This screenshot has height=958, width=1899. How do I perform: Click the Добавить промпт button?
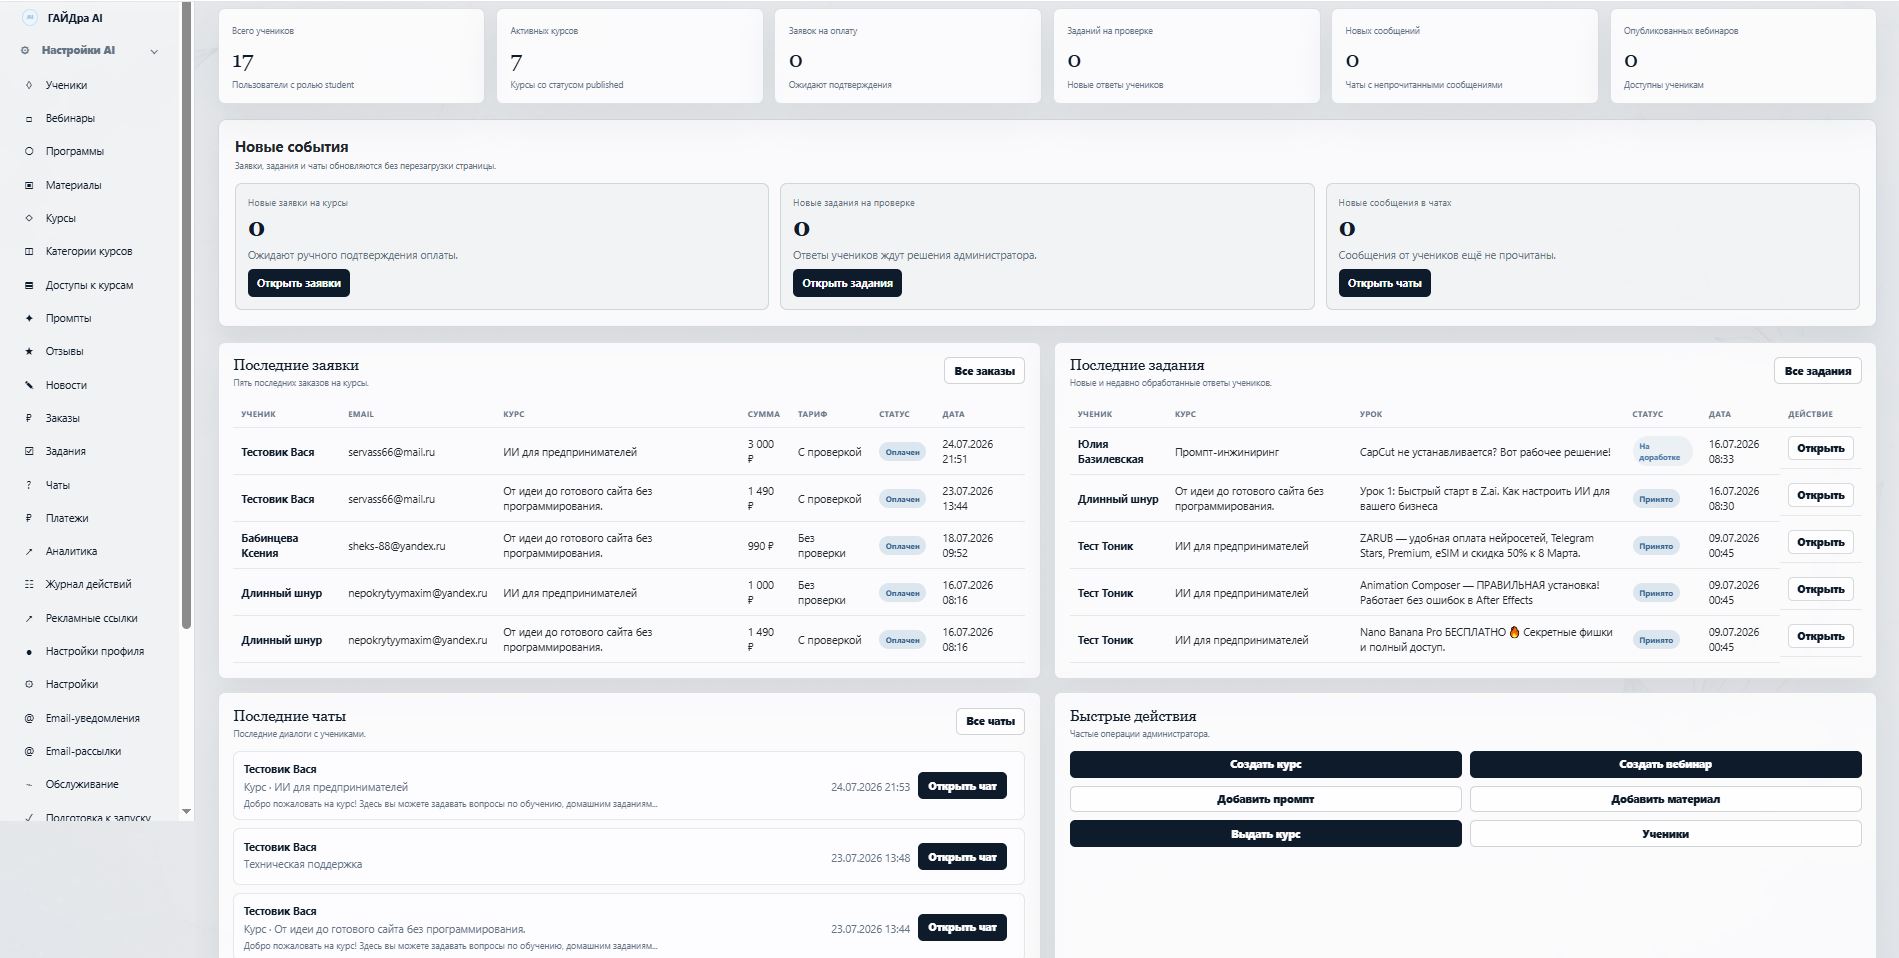click(1265, 799)
